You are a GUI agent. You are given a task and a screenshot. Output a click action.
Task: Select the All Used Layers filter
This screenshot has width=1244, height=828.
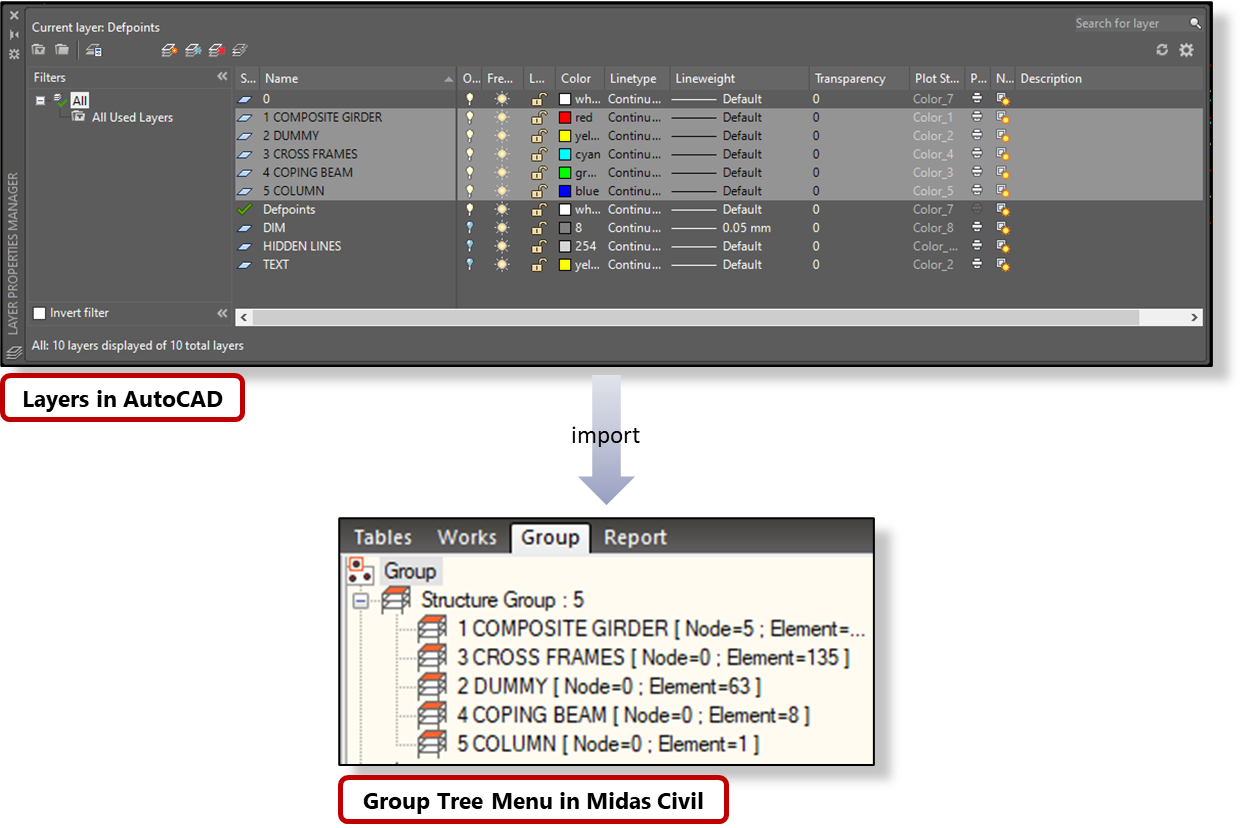click(x=130, y=117)
